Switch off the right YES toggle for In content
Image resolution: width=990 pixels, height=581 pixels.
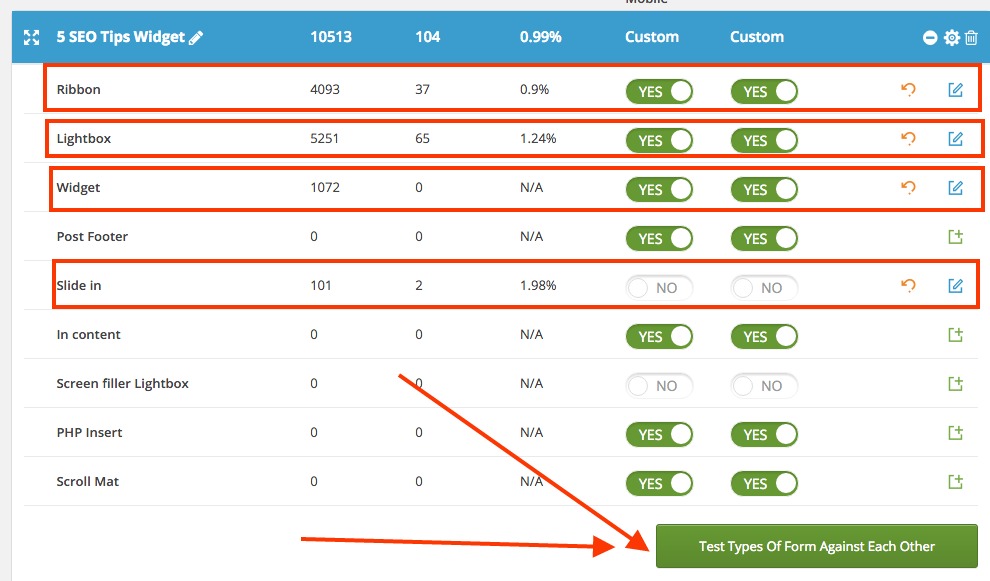tap(764, 336)
